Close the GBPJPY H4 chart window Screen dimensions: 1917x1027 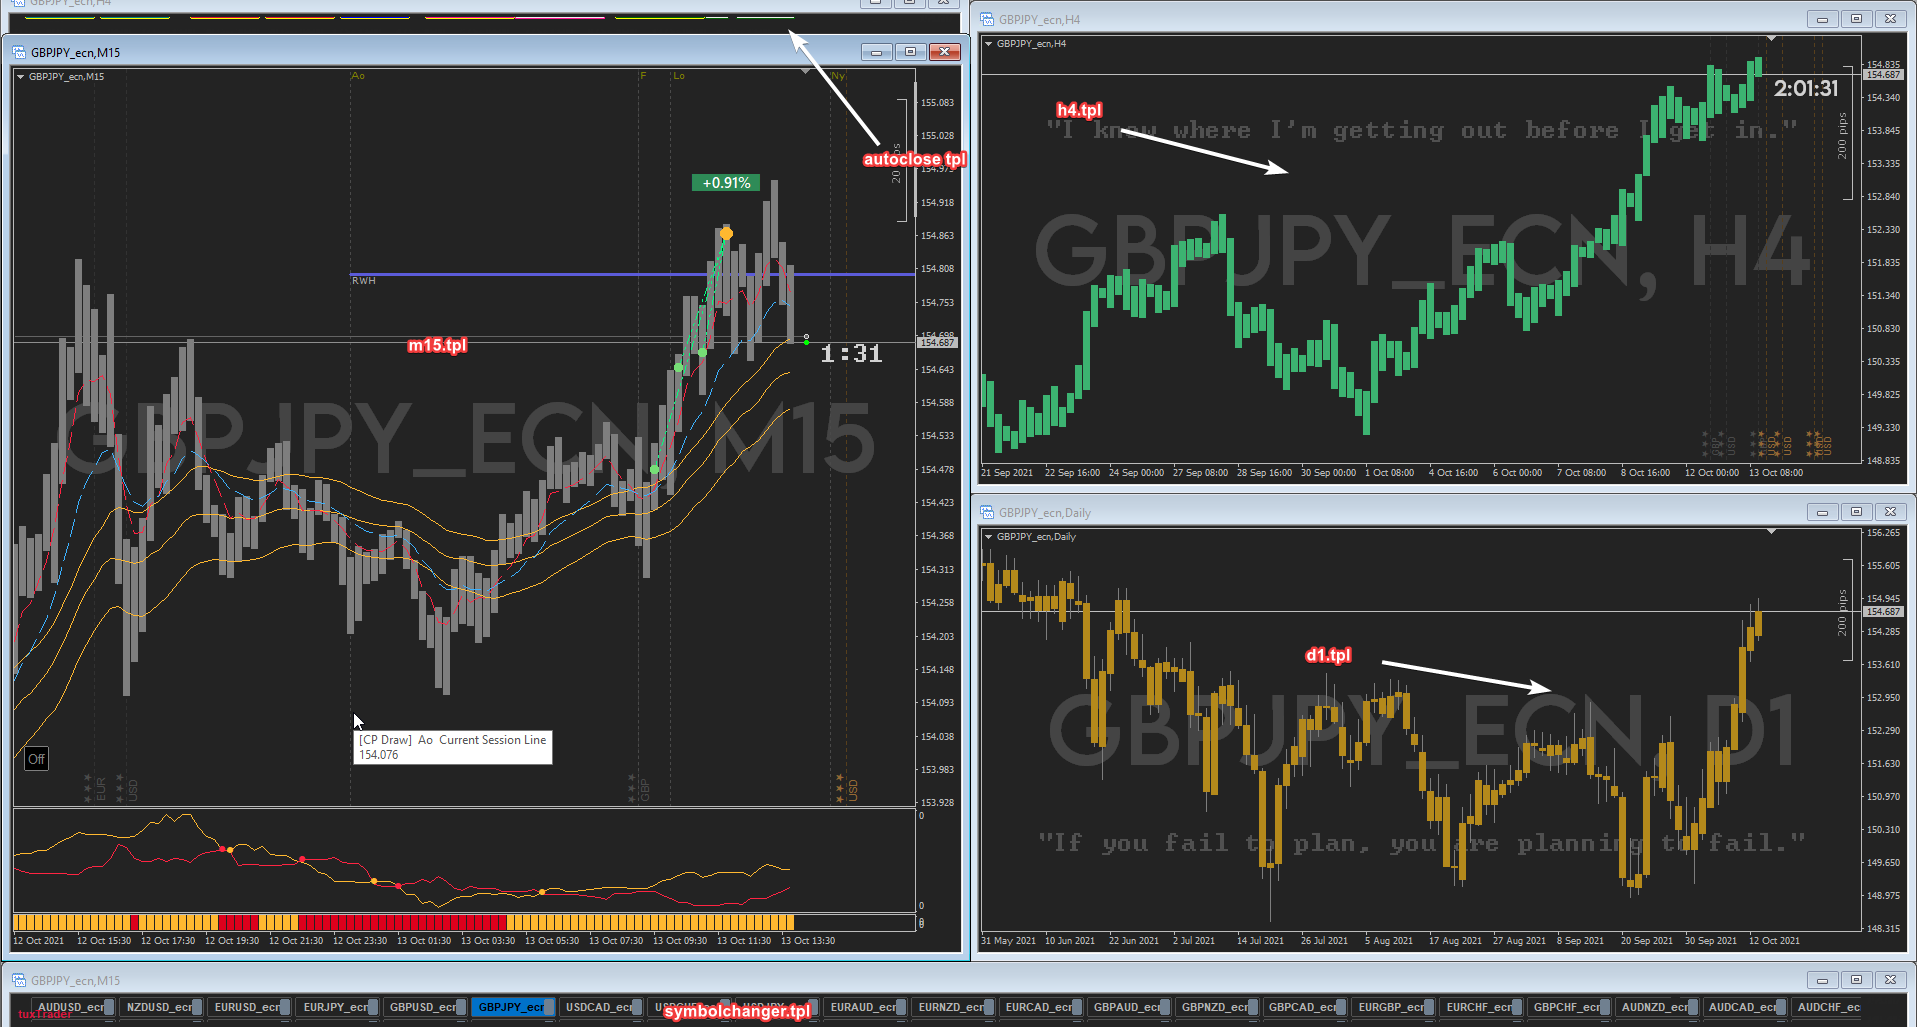tap(1890, 19)
